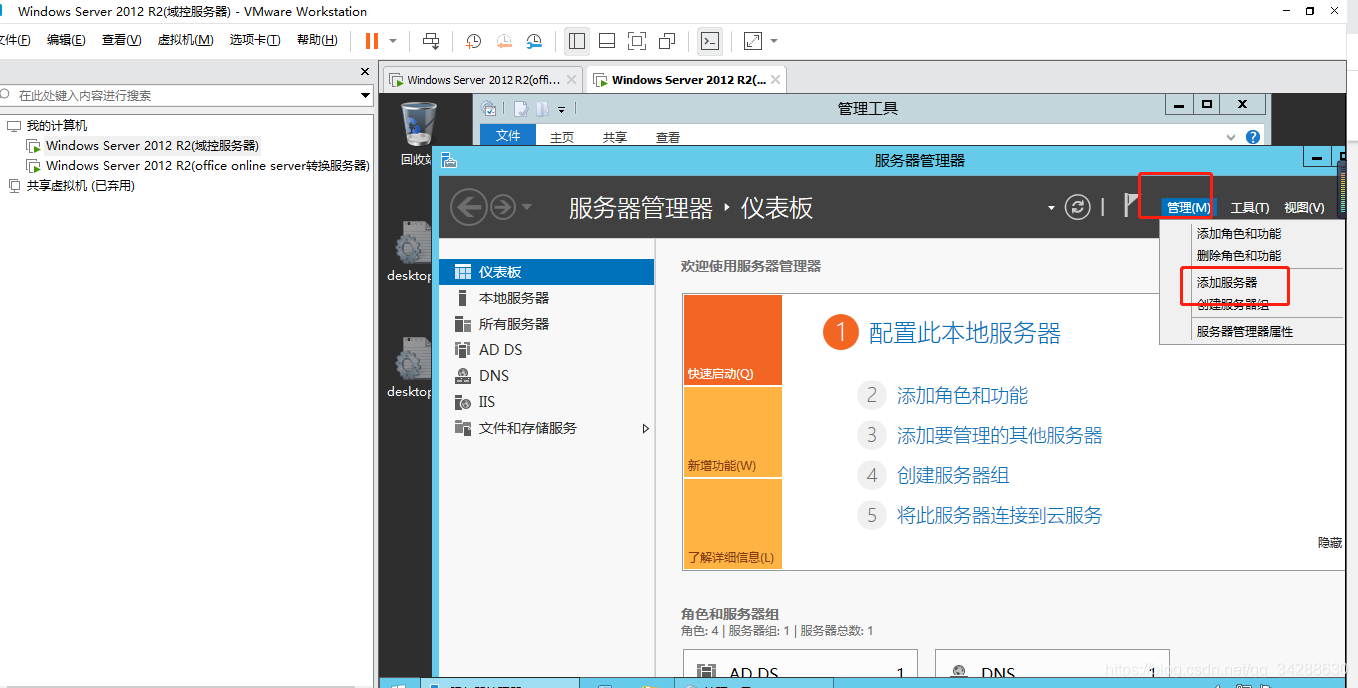The height and width of the screenshot is (688, 1358).
Task: Take a snapshot with clock-plus icon
Action: 474,41
